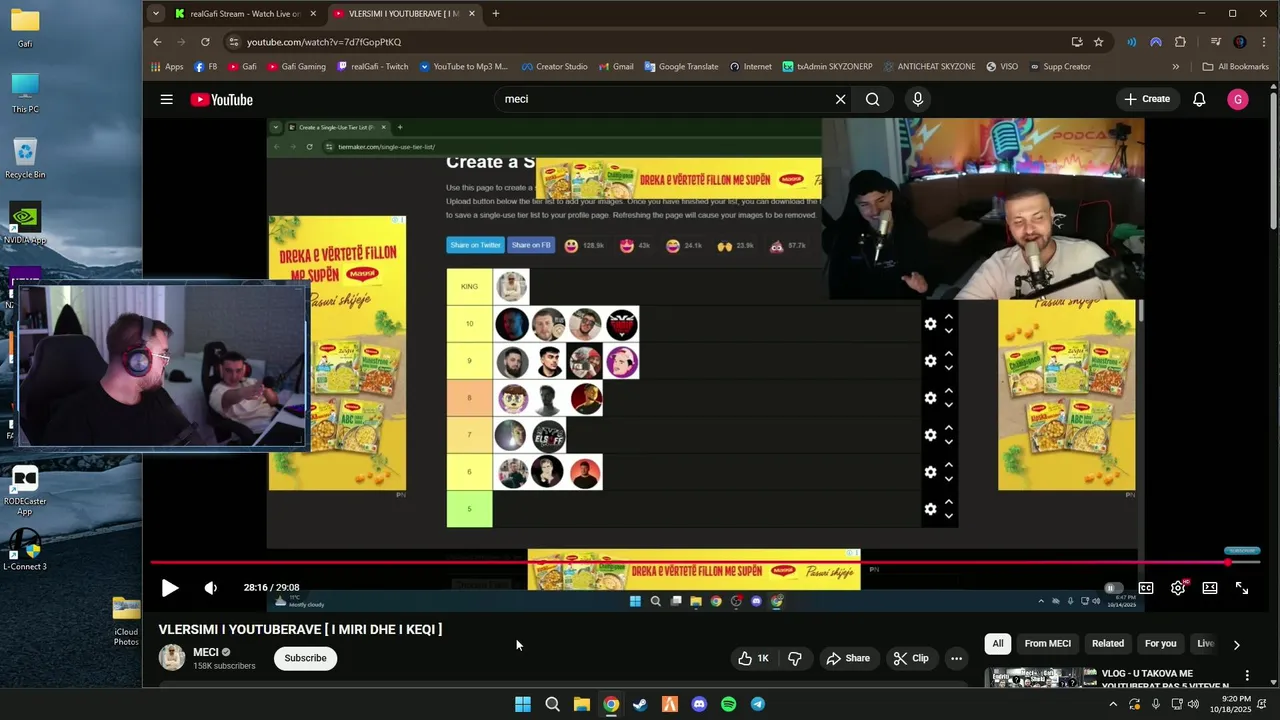Show more filter chips with right arrow
The image size is (1280, 720).
pos(1236,645)
